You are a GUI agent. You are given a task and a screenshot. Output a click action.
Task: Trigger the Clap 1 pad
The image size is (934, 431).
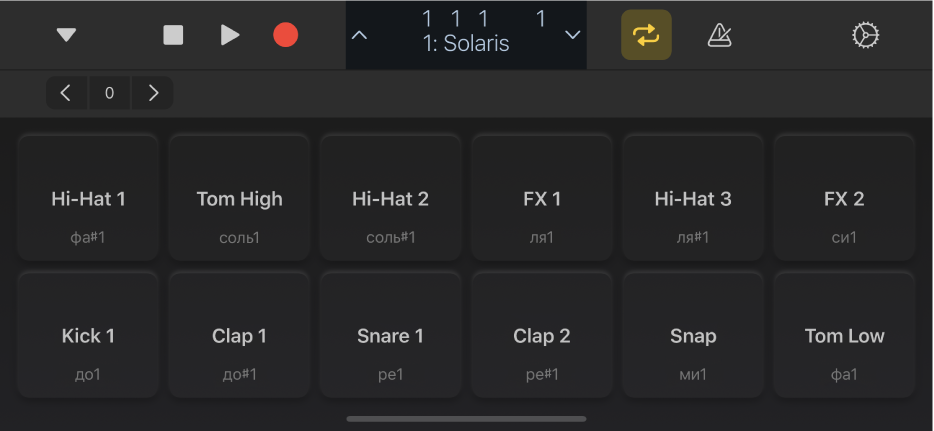239,335
